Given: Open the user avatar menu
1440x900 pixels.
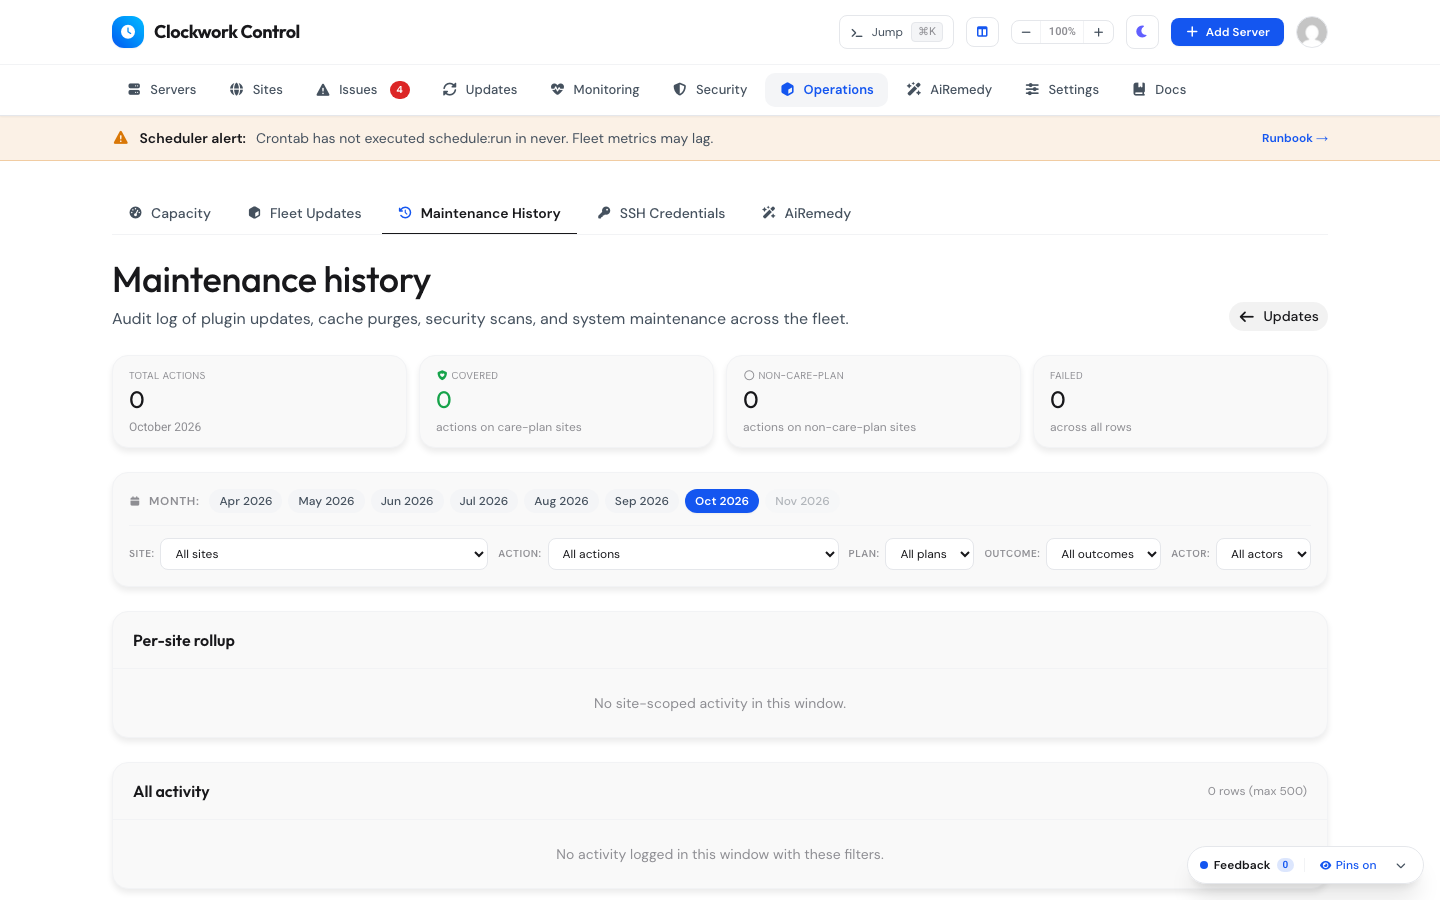Looking at the screenshot, I should click(x=1312, y=32).
